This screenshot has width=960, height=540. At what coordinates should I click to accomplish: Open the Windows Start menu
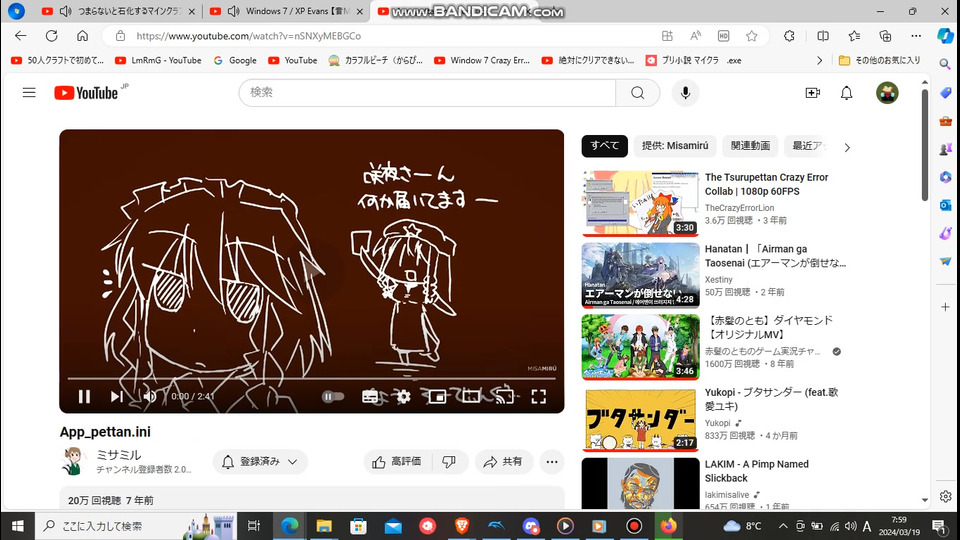pyautogui.click(x=18, y=526)
